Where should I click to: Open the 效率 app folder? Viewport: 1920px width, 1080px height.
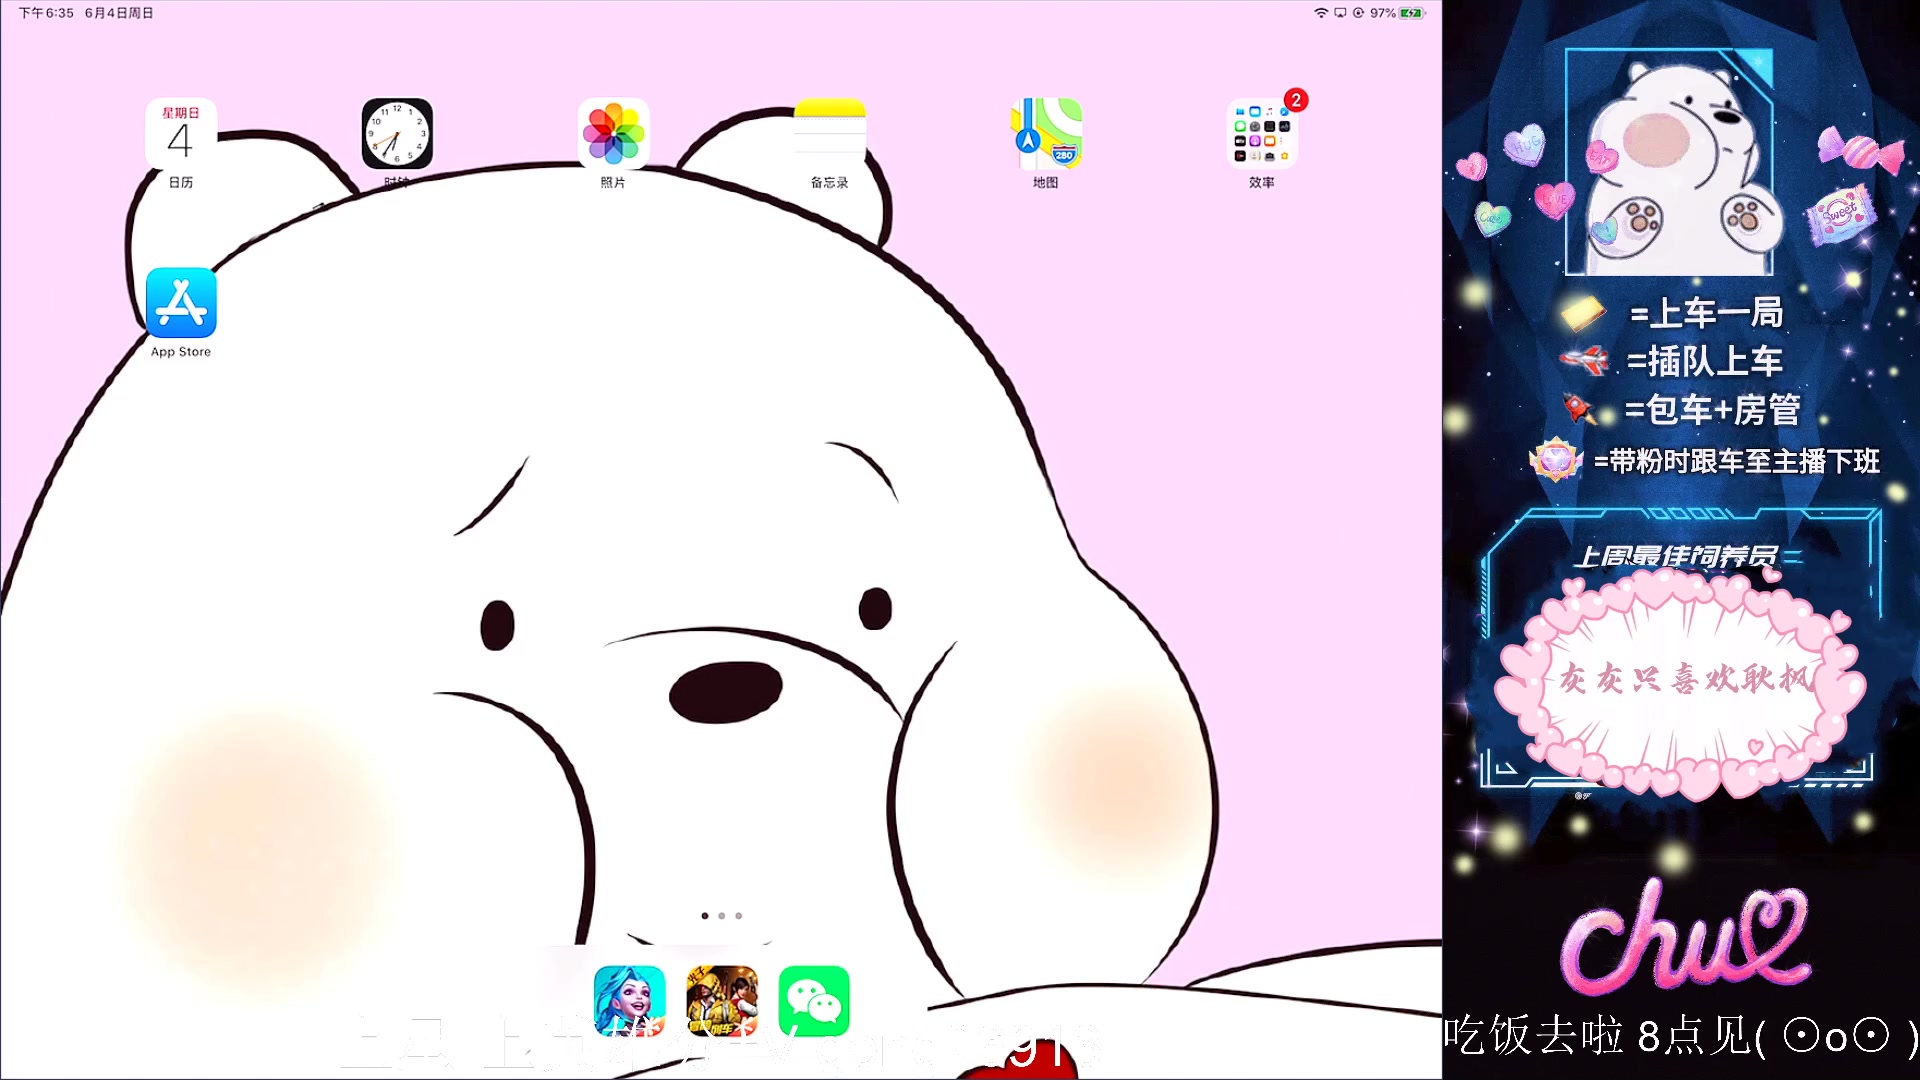(x=1261, y=134)
